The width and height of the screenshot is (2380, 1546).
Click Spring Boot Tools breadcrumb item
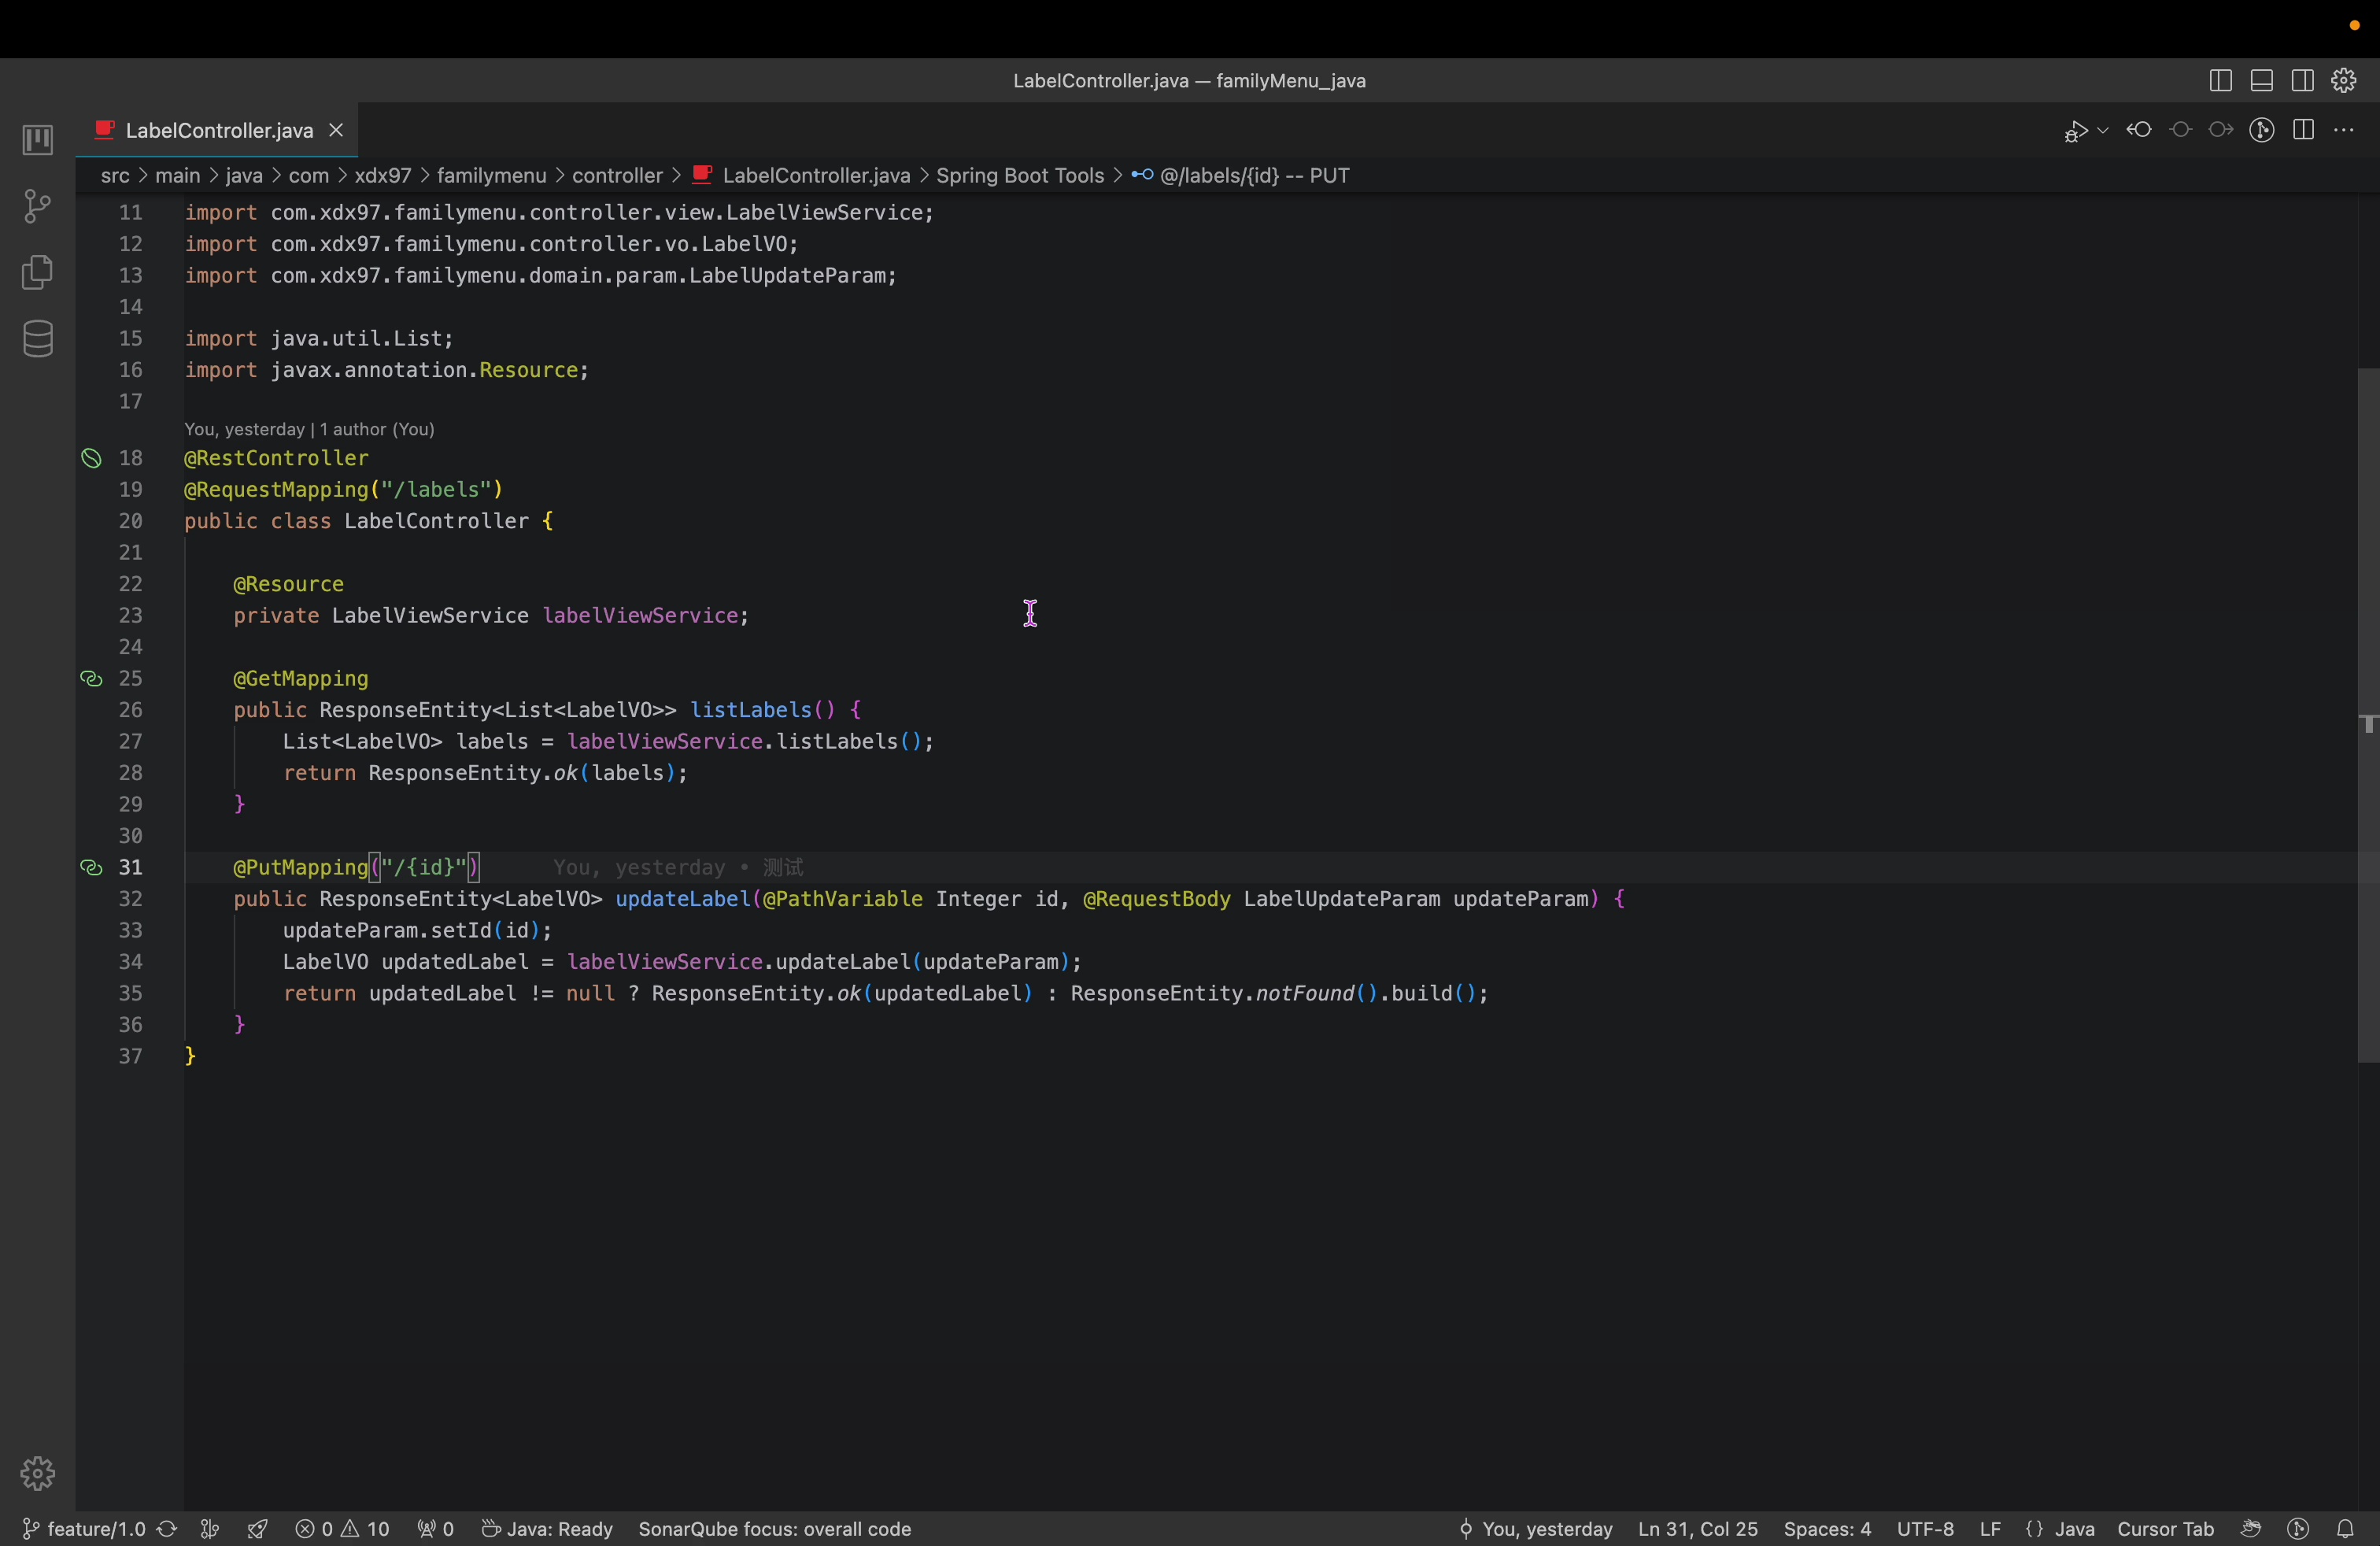[1019, 176]
